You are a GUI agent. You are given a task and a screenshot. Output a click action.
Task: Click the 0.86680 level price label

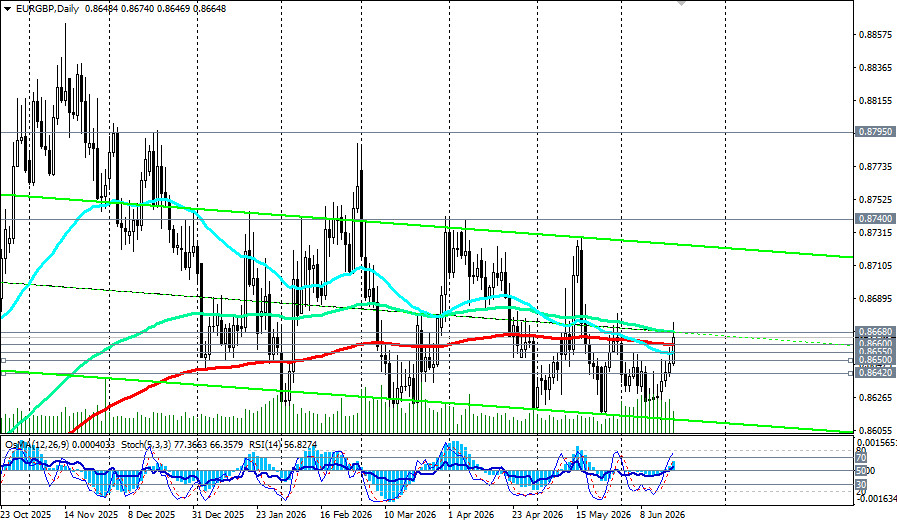tap(875, 332)
